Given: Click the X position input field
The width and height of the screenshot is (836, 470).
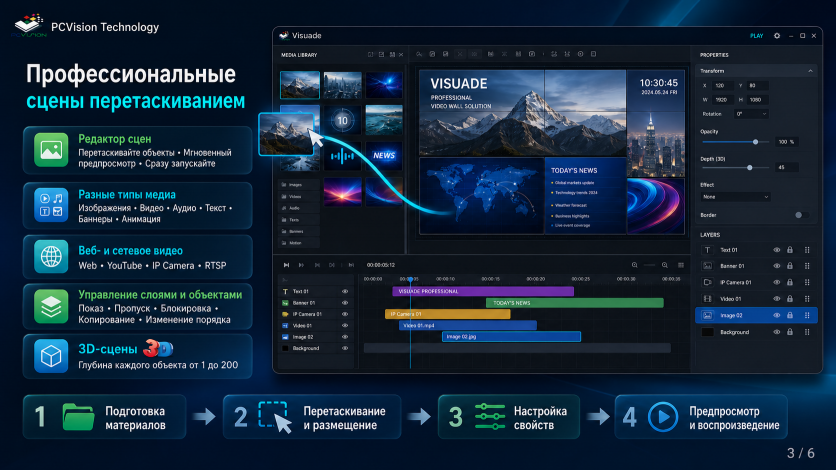Looking at the screenshot, I should click(722, 85).
